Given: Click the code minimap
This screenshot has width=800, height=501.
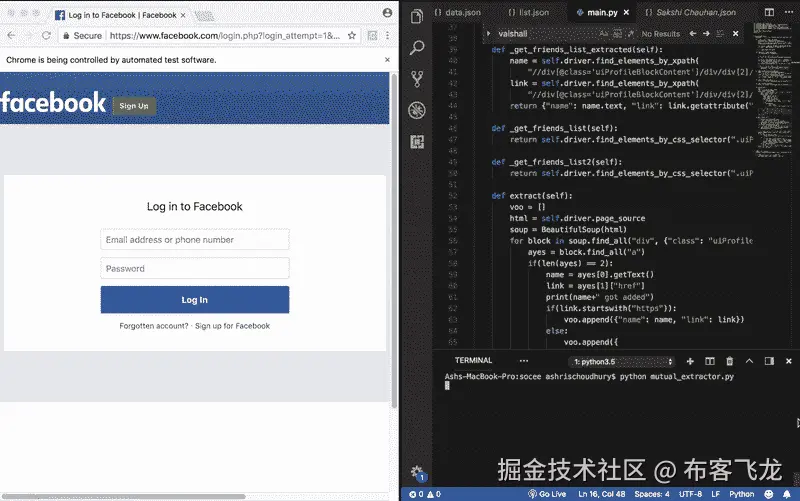Looking at the screenshot, I should pos(773,92).
